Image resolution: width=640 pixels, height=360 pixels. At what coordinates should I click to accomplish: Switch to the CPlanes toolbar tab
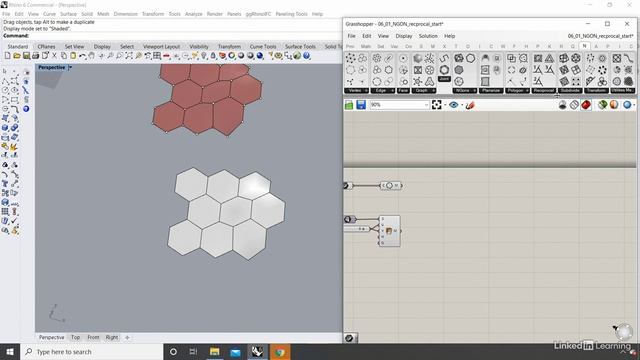[46, 47]
